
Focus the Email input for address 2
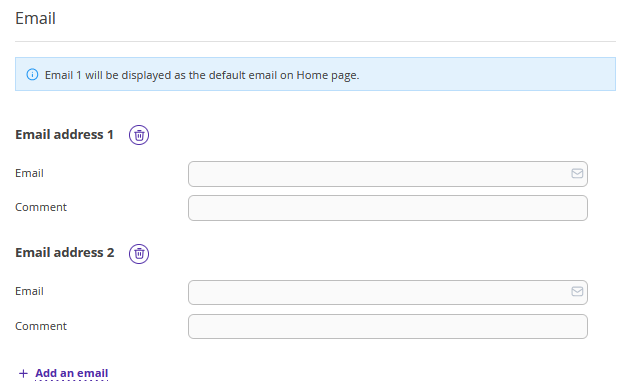388,292
